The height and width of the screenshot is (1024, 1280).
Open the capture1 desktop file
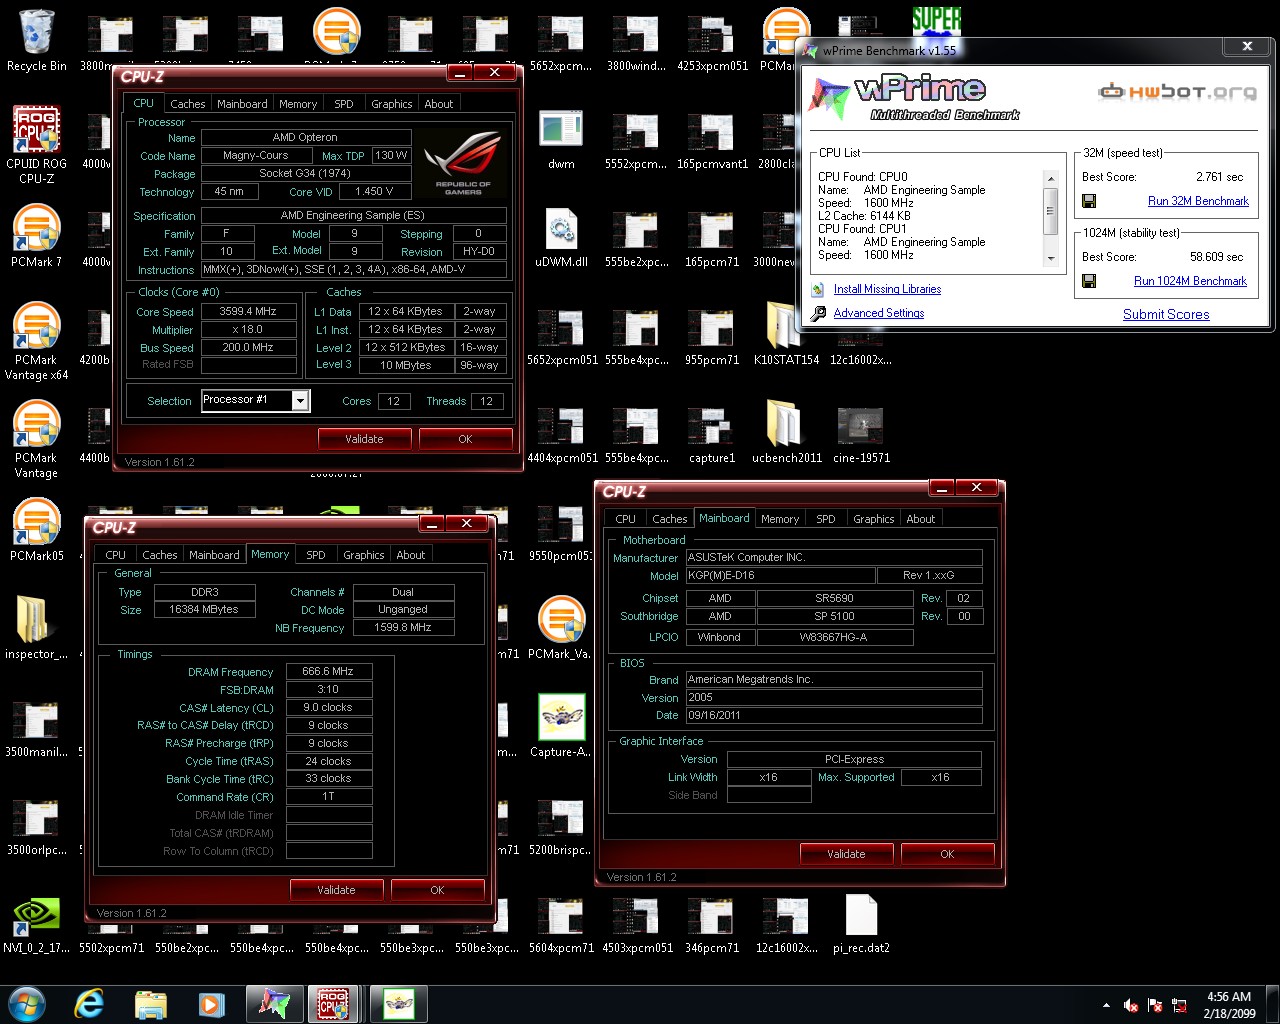(711, 432)
